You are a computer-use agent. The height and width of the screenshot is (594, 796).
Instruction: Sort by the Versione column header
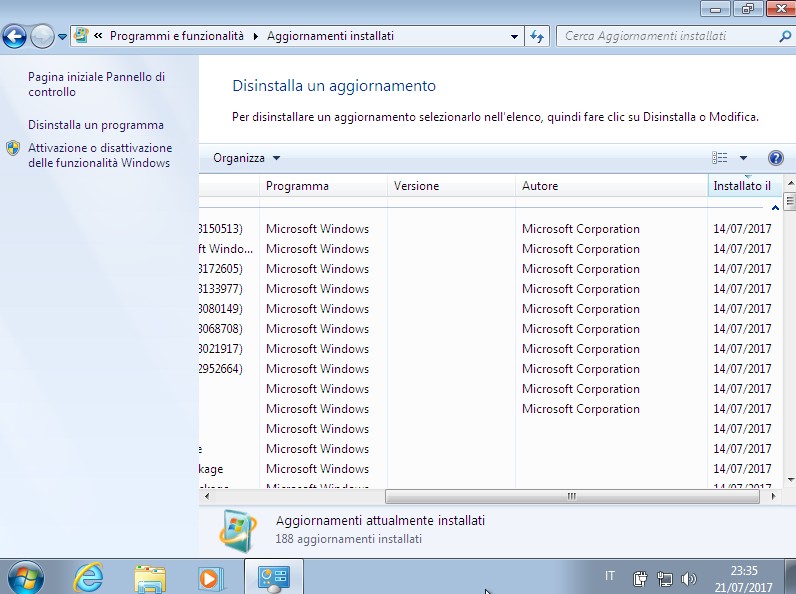click(451, 186)
